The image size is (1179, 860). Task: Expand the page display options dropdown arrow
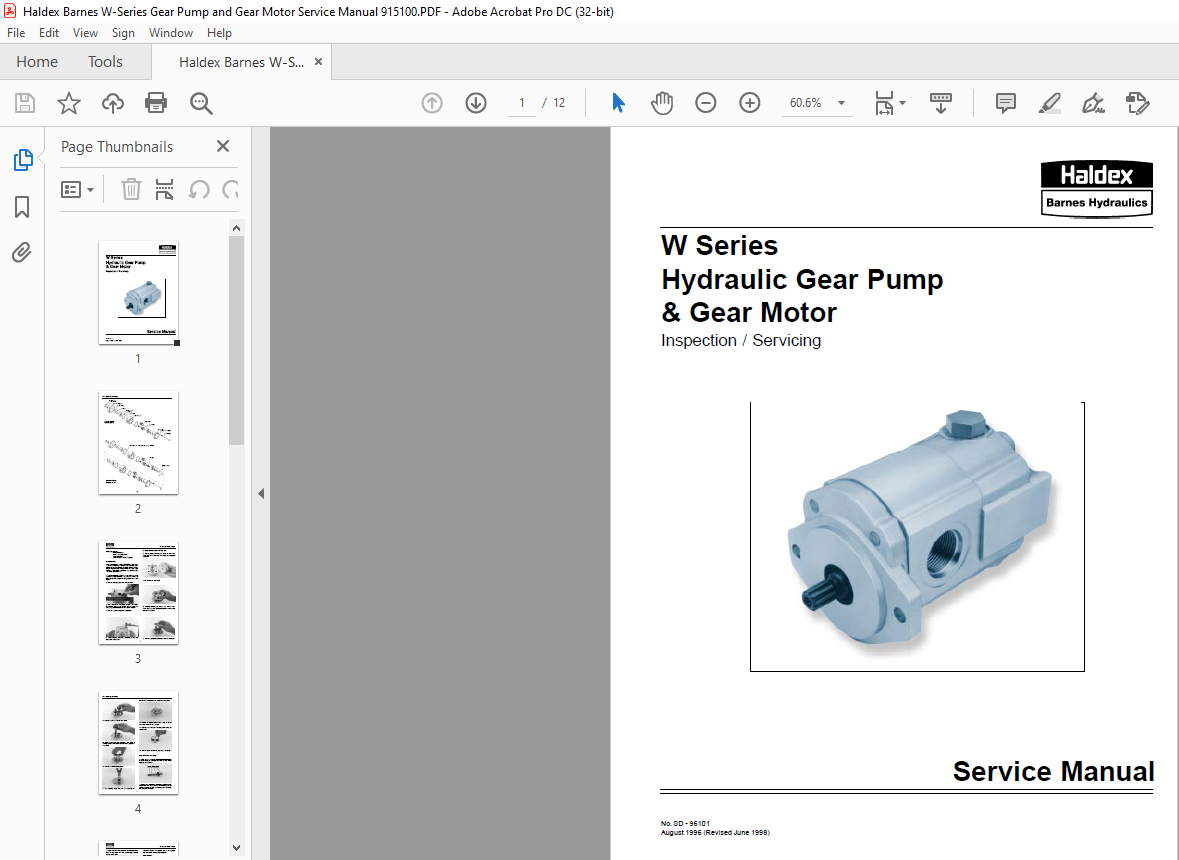902,103
